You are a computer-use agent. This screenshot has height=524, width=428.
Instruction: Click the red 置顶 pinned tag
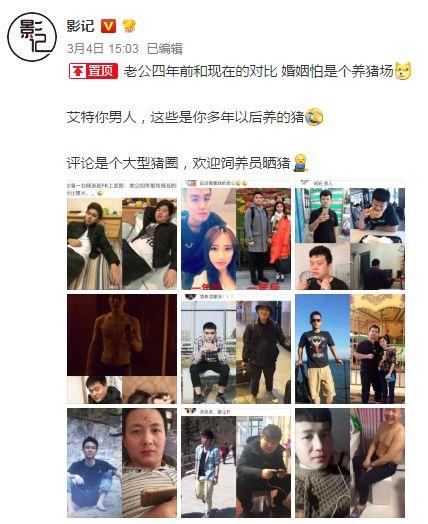click(94, 71)
